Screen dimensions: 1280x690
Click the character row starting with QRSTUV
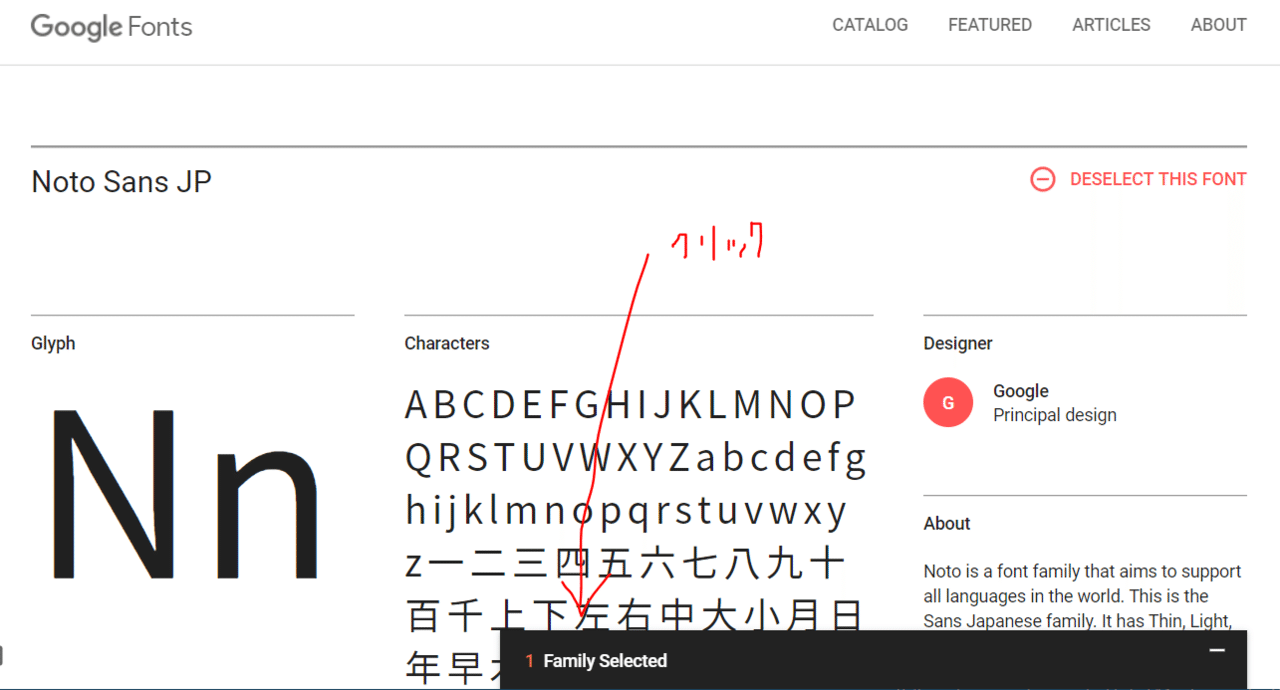636,458
